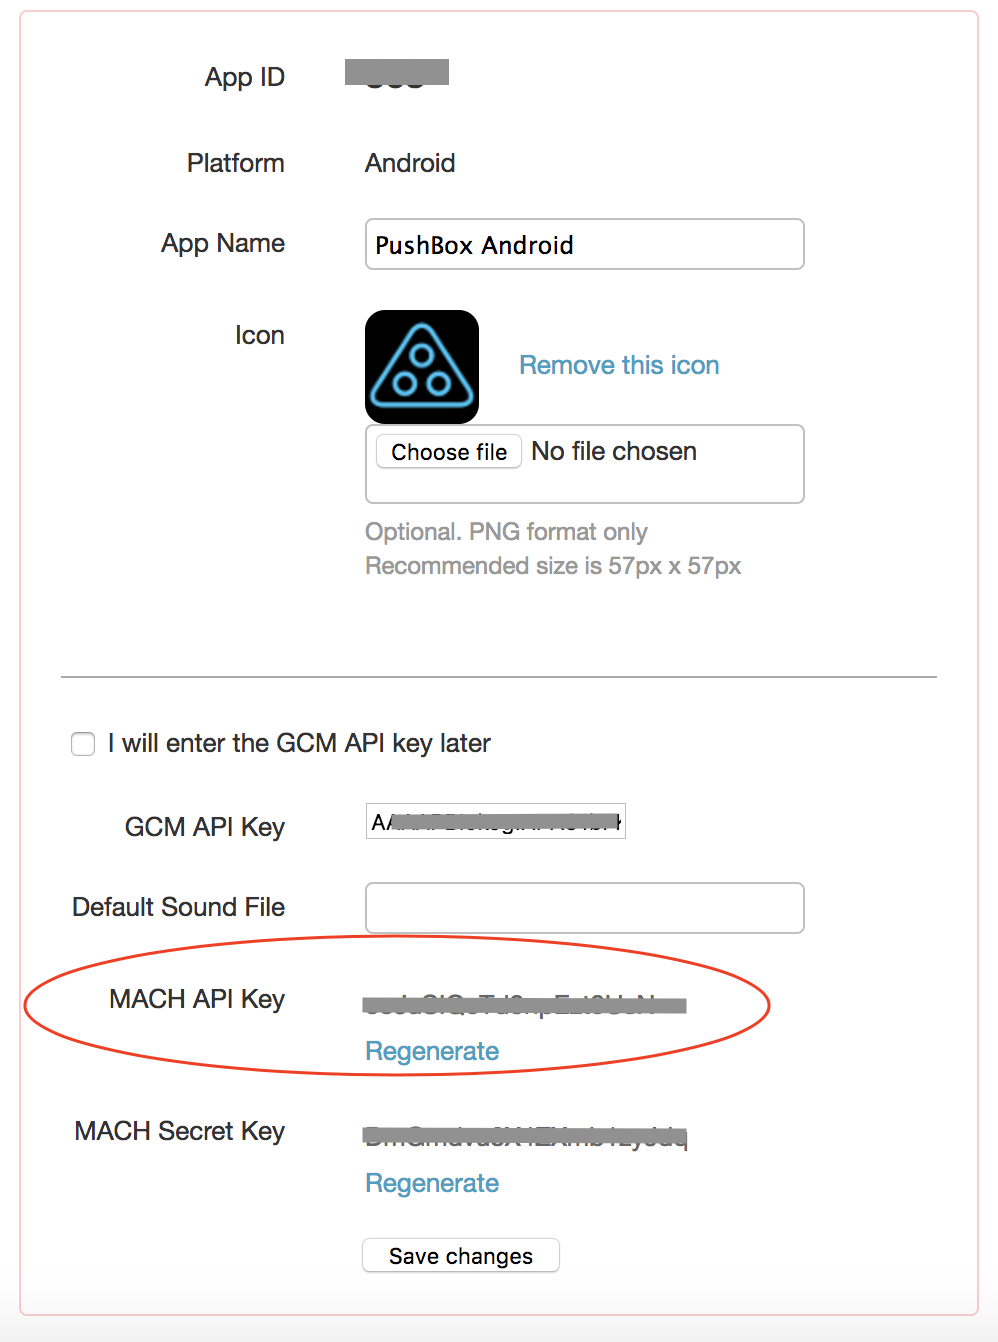
Task: Save changes to the app
Action: tap(461, 1256)
